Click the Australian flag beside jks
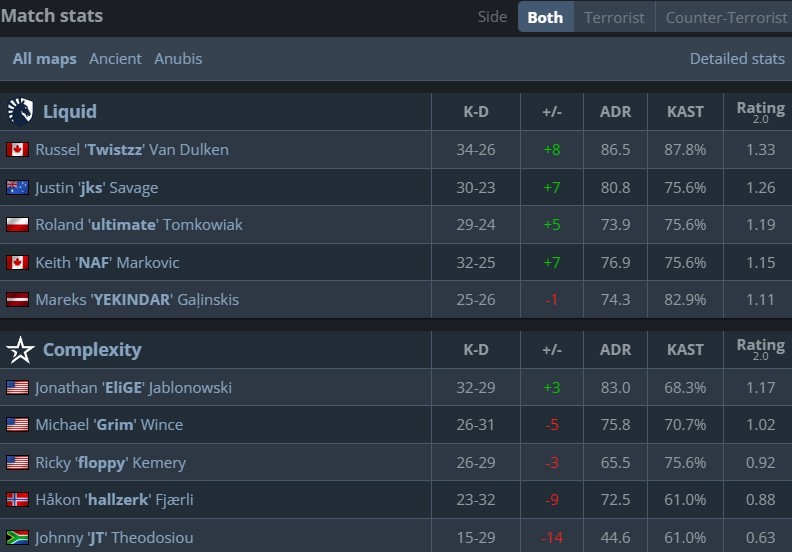 pyautogui.click(x=17, y=187)
